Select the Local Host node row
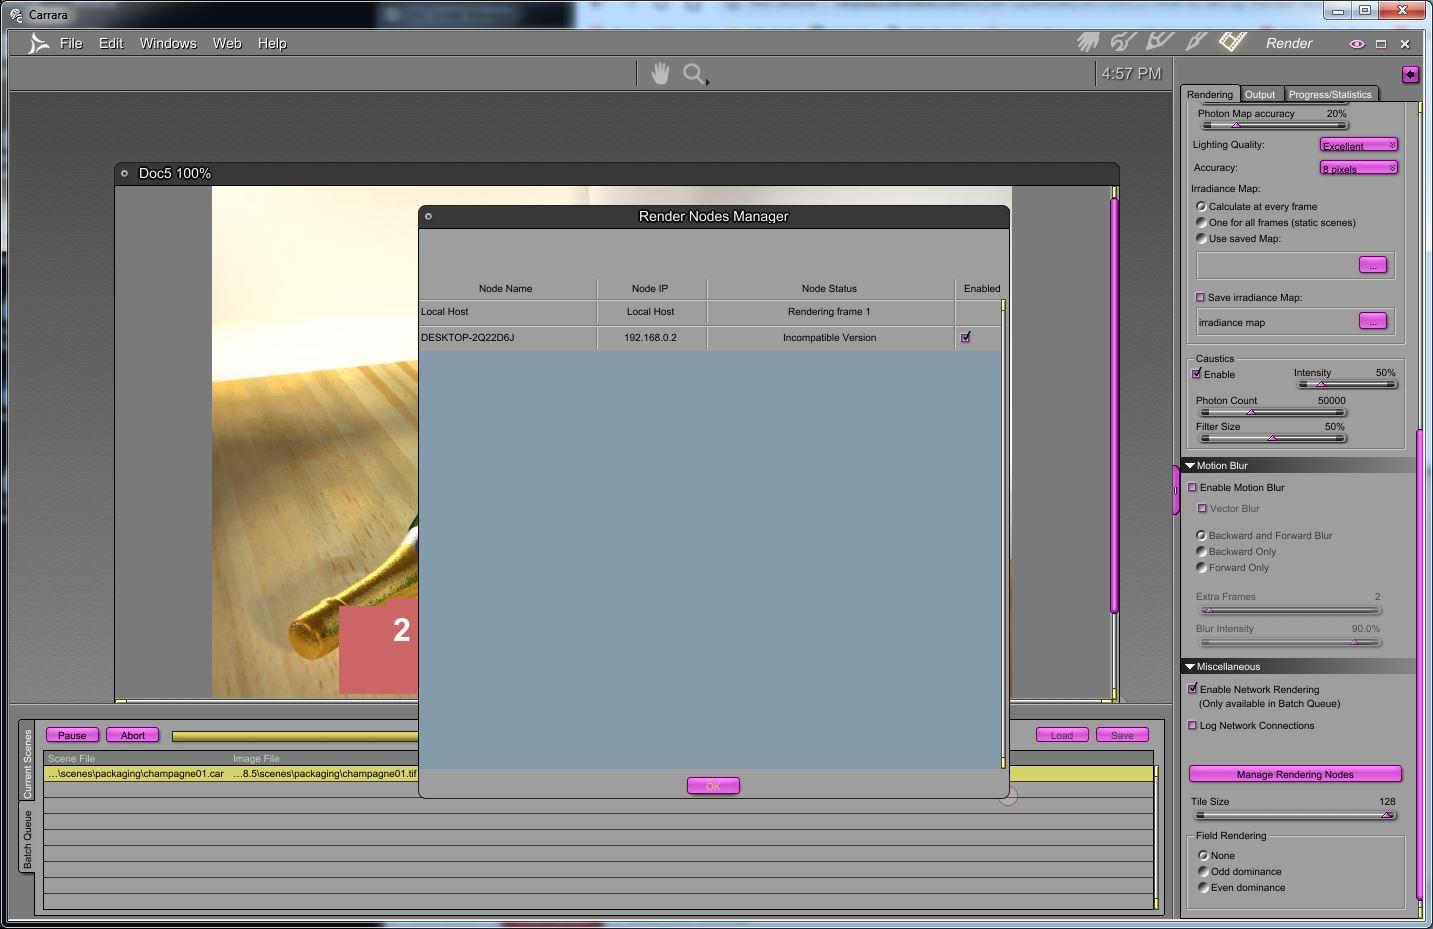 point(710,312)
